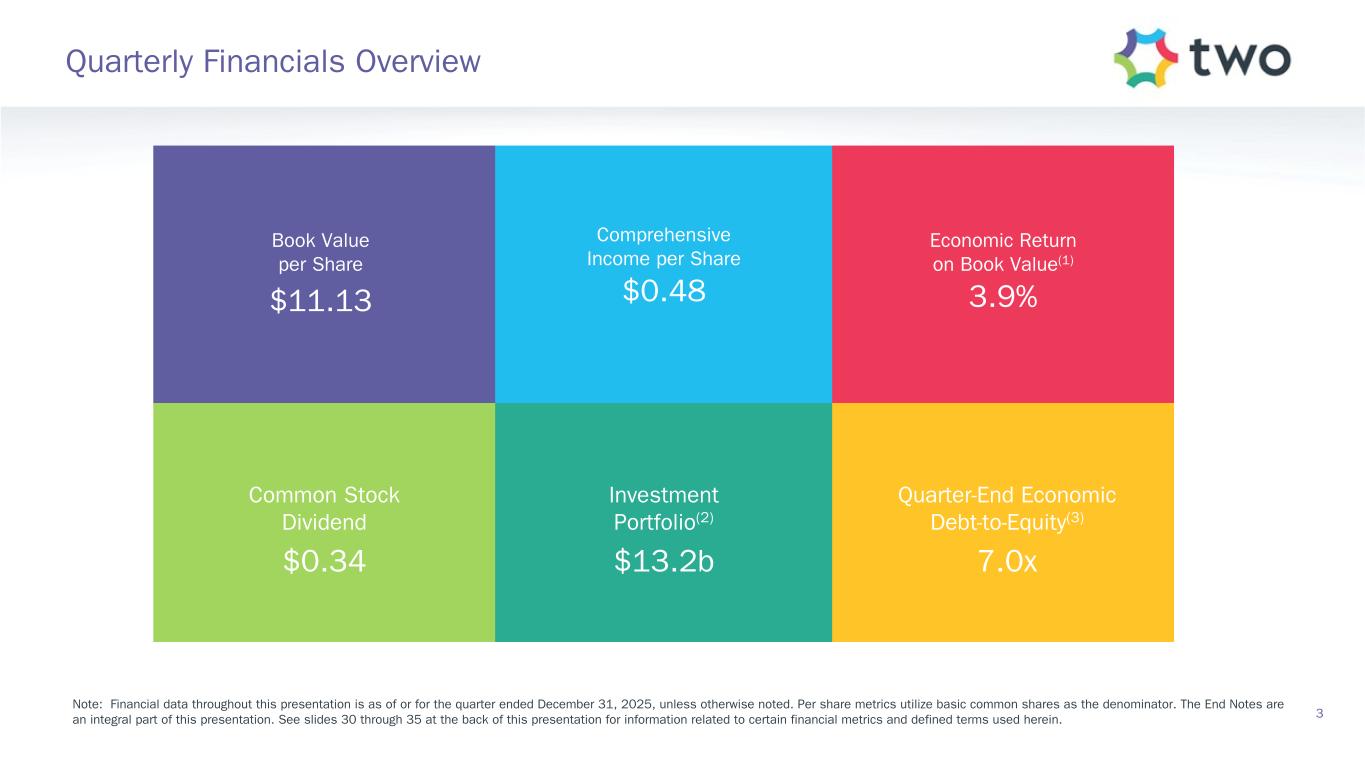Select the $13.2b investment portfolio figure

[663, 562]
